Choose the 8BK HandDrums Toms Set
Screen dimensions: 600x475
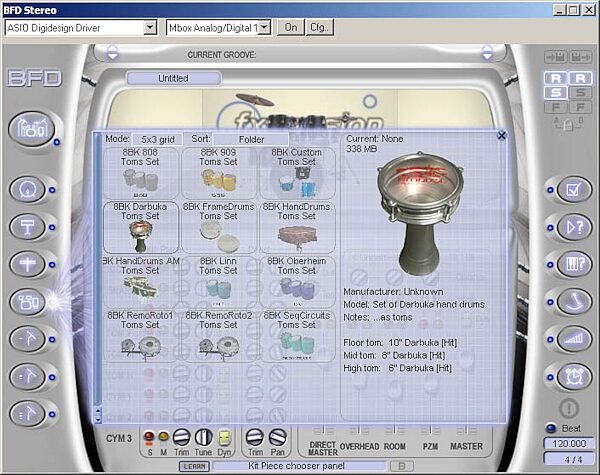point(297,227)
